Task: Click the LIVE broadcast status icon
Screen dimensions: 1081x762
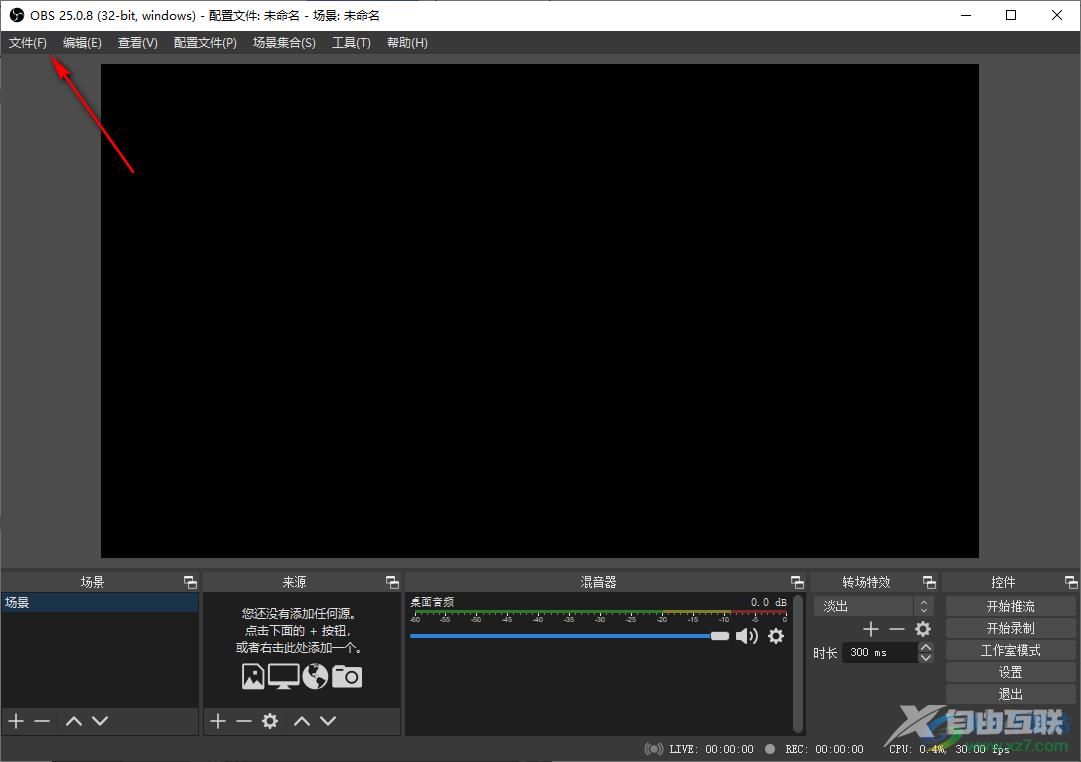Action: (x=654, y=749)
